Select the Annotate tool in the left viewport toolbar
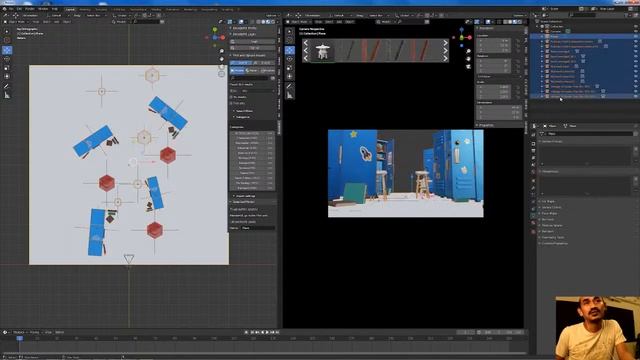Viewport: 640px width, 360px height. coord(7,86)
